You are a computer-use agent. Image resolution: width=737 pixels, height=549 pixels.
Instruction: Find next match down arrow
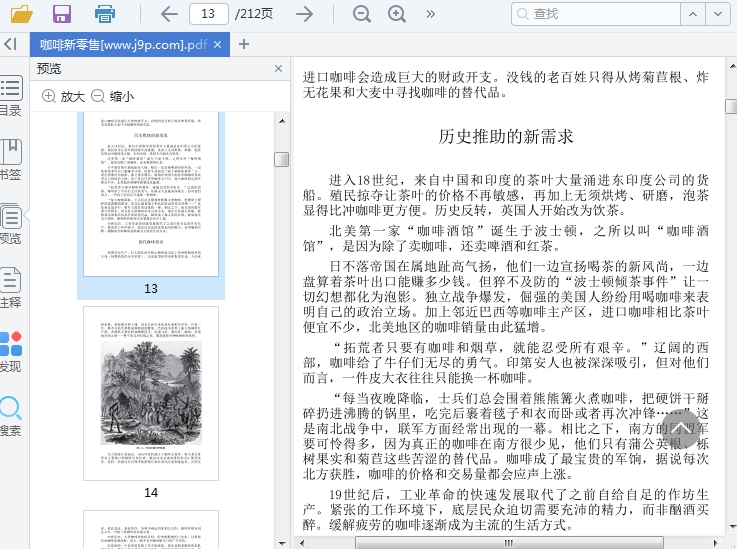point(718,14)
